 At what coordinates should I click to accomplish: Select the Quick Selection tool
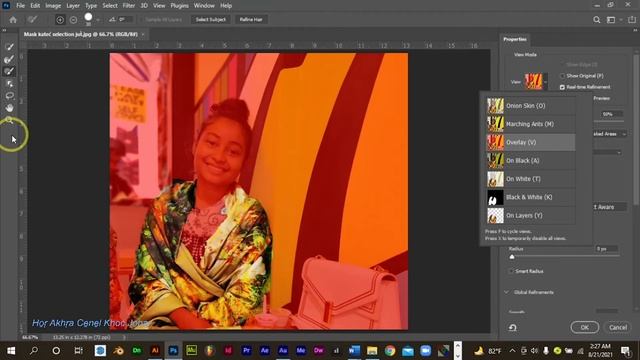click(9, 47)
